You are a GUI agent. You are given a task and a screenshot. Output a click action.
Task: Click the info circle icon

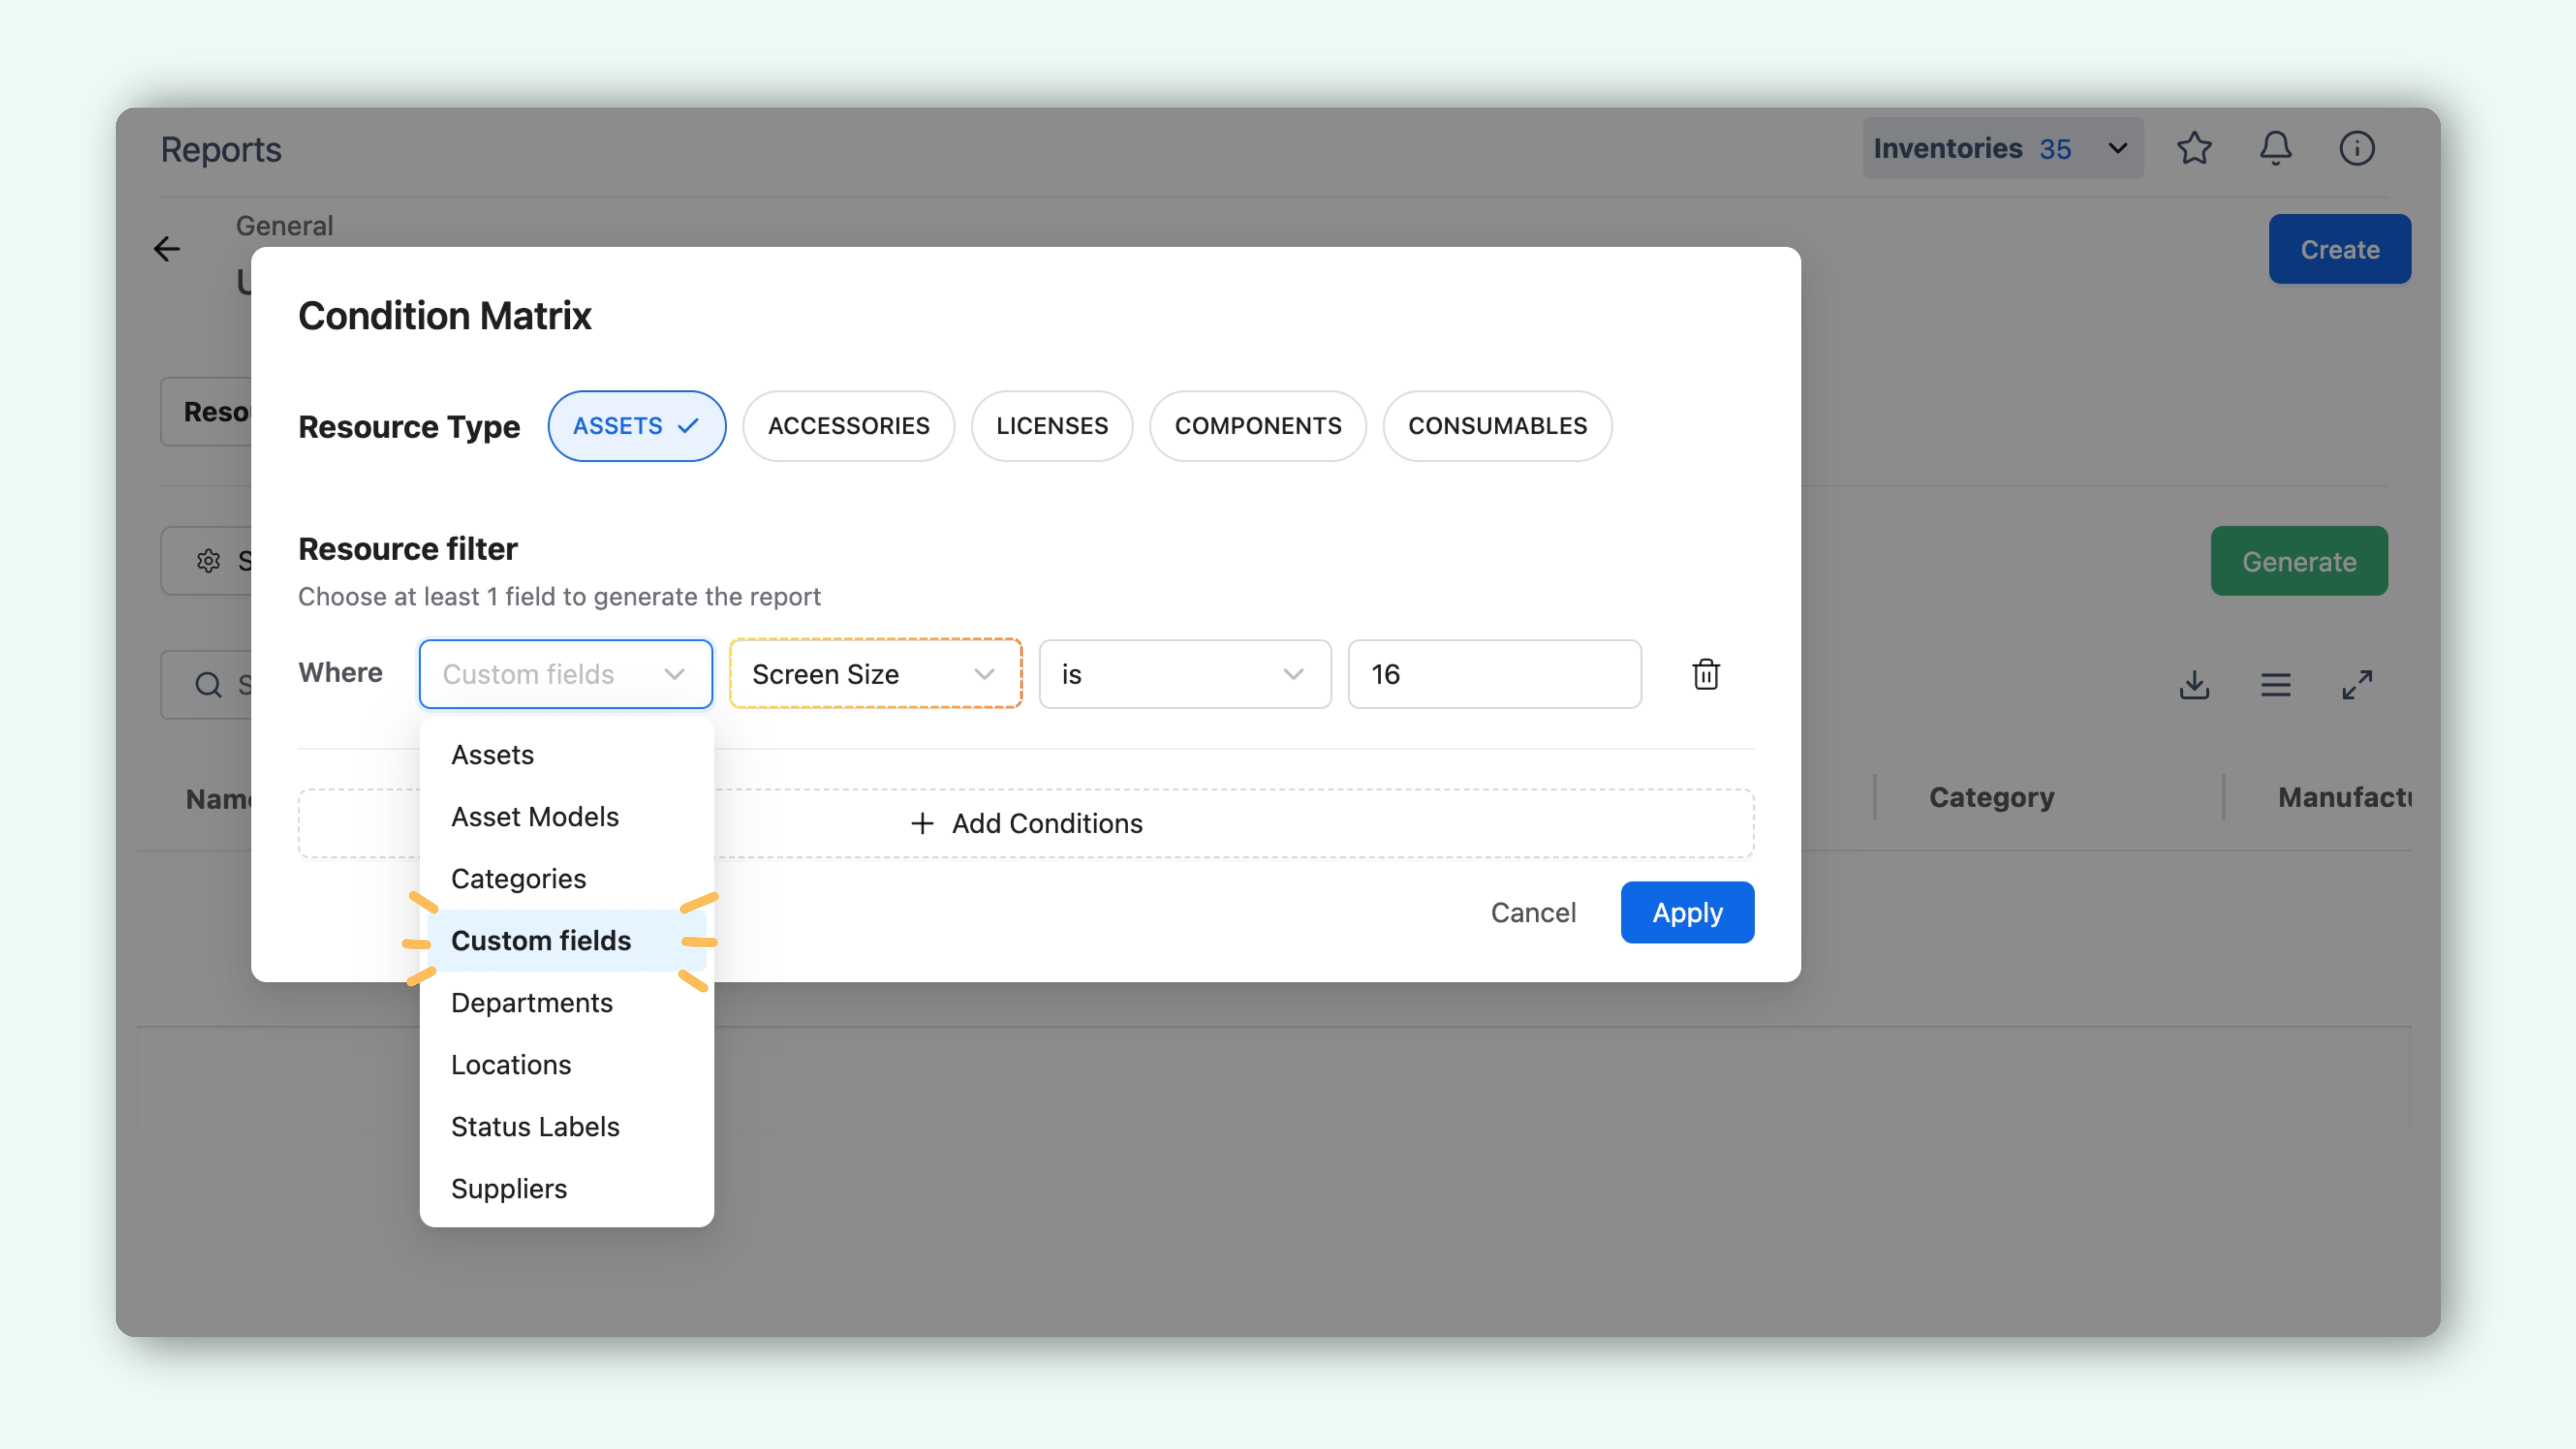[2356, 148]
